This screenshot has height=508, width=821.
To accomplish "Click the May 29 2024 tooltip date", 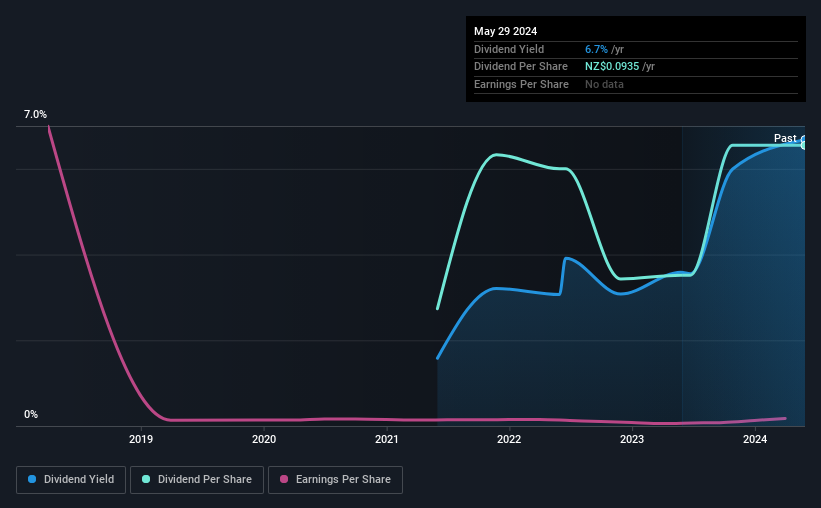I will [505, 31].
